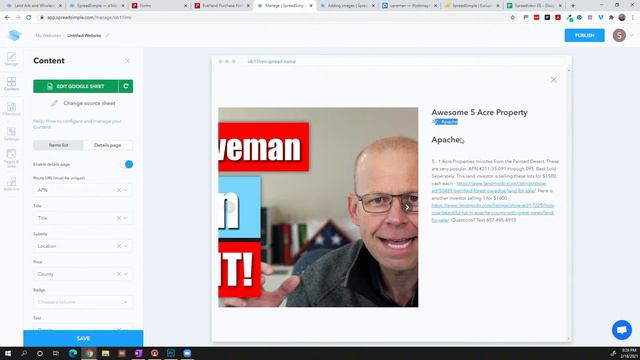Switch to the Spreadsheet Google Sheets browser tab
The image size is (640, 360).
coord(535,6)
